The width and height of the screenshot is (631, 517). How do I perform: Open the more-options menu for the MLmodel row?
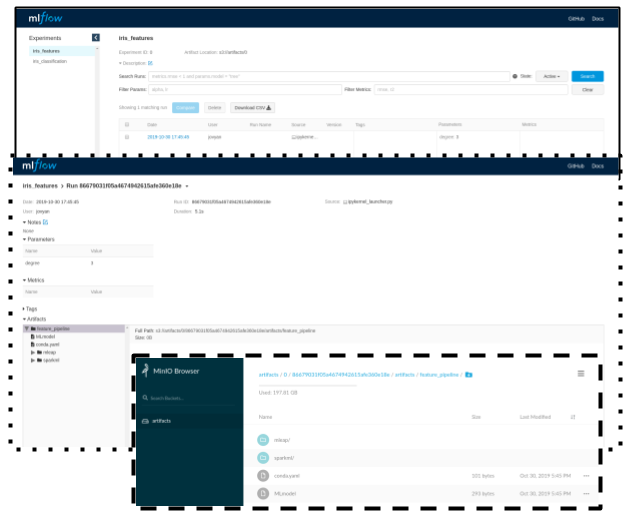(x=586, y=493)
